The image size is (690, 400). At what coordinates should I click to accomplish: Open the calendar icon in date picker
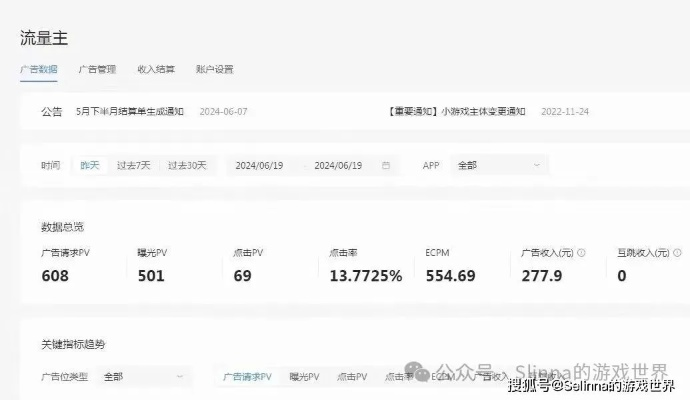(386, 165)
